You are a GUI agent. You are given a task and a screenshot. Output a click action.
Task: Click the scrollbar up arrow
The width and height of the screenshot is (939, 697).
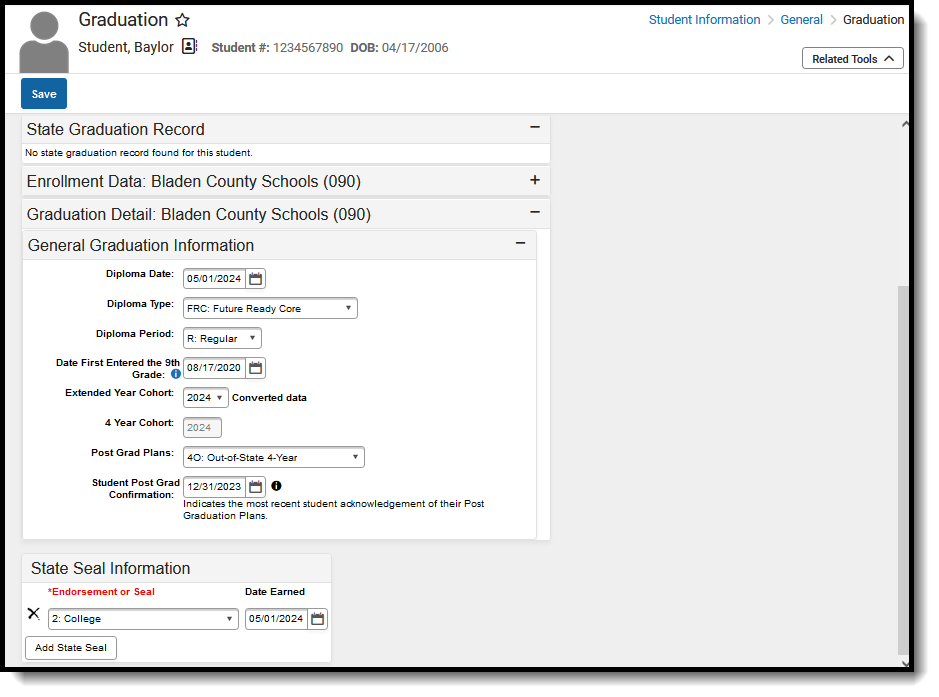[904, 124]
